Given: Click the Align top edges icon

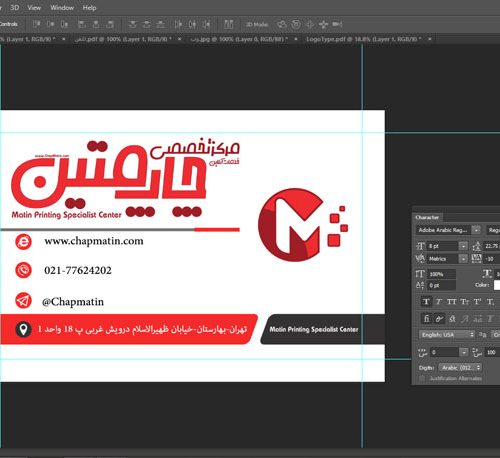Looking at the screenshot, I should tap(36, 24).
